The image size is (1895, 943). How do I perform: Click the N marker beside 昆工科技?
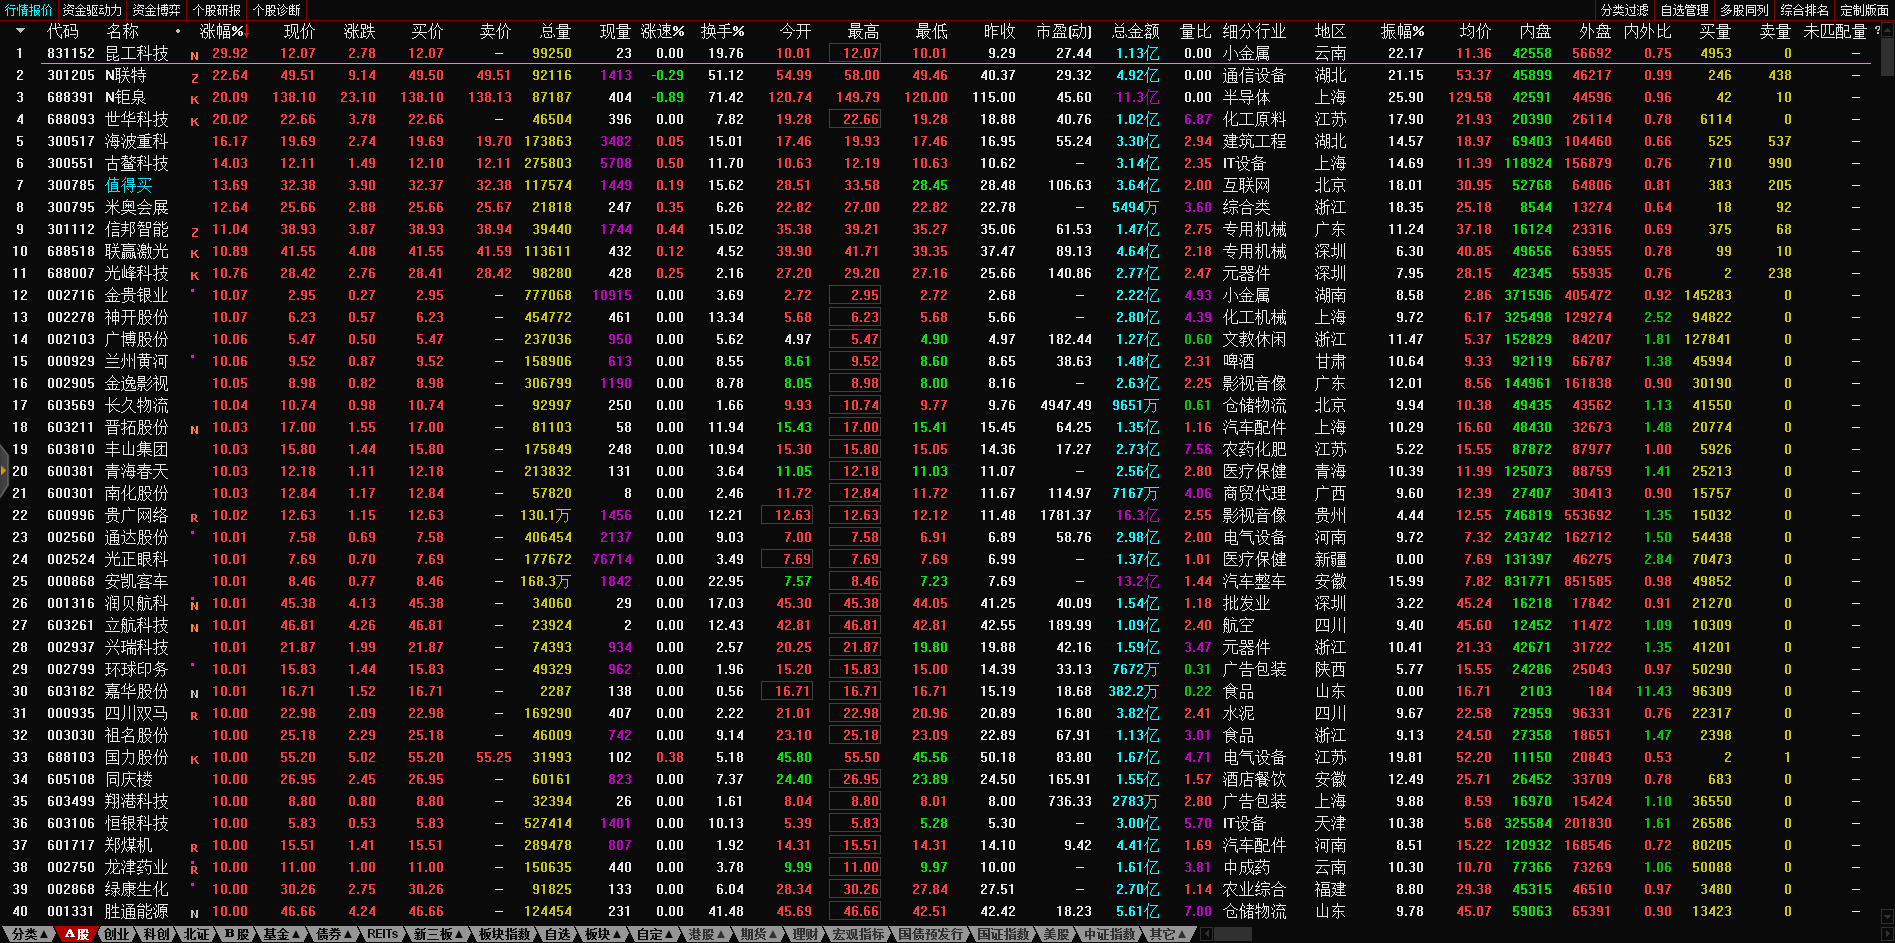click(x=194, y=56)
